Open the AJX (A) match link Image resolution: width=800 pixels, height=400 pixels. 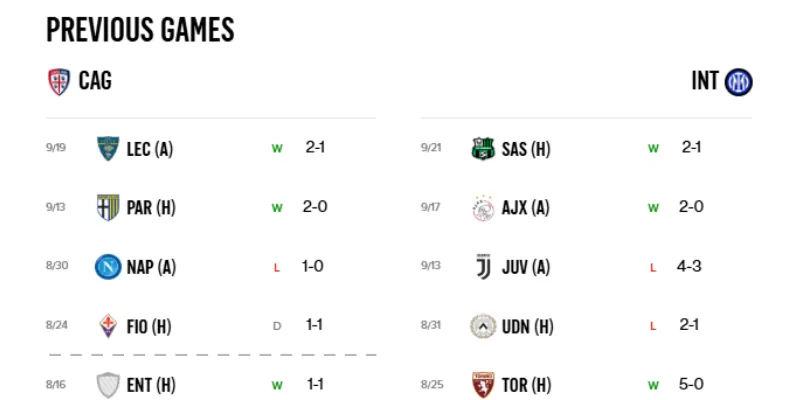(526, 209)
